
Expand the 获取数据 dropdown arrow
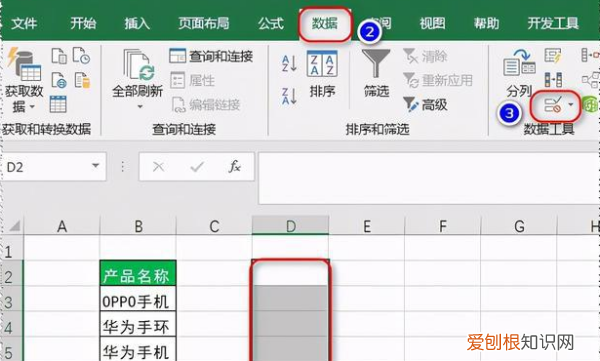click(32, 107)
